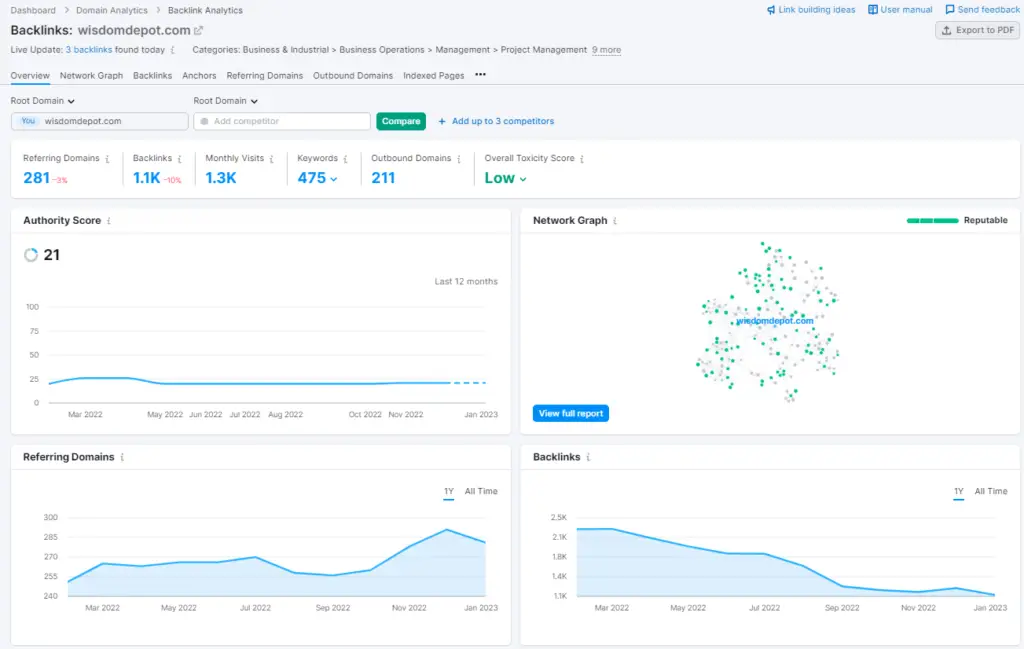Screen dimensions: 1024x649
Task: Click the Monthly Visits value 1.3K
Action: [221, 178]
